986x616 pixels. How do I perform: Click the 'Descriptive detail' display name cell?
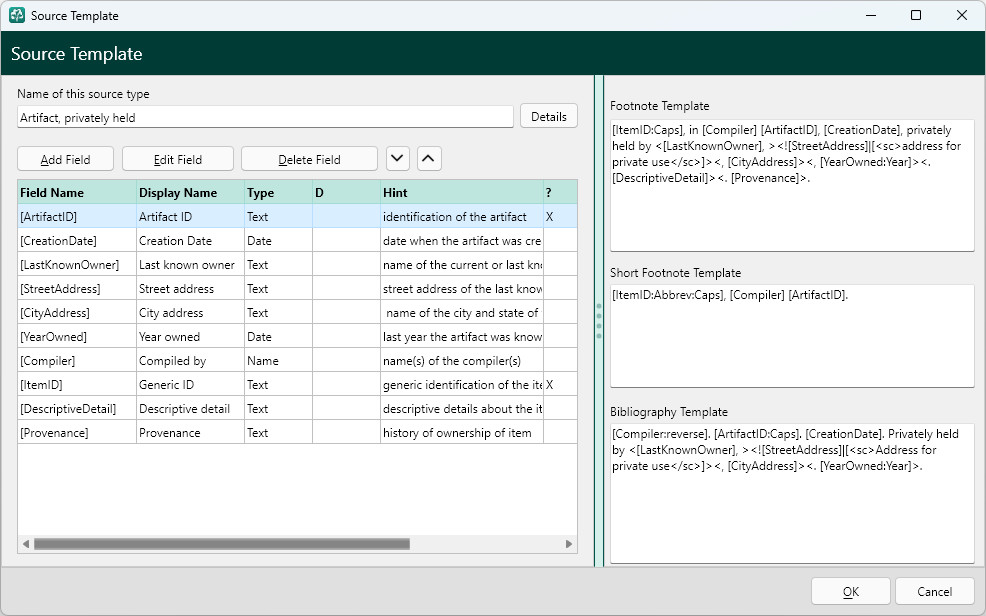coord(191,409)
